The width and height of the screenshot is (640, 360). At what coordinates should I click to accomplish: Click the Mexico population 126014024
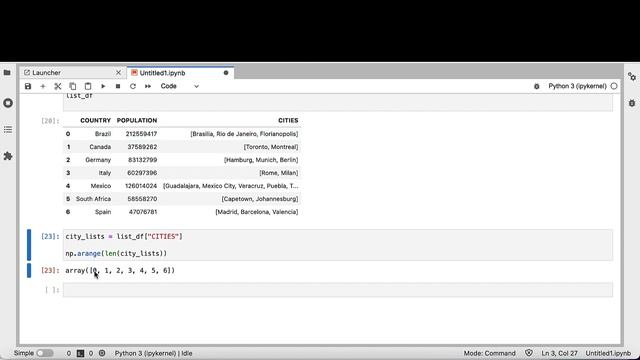(x=141, y=186)
